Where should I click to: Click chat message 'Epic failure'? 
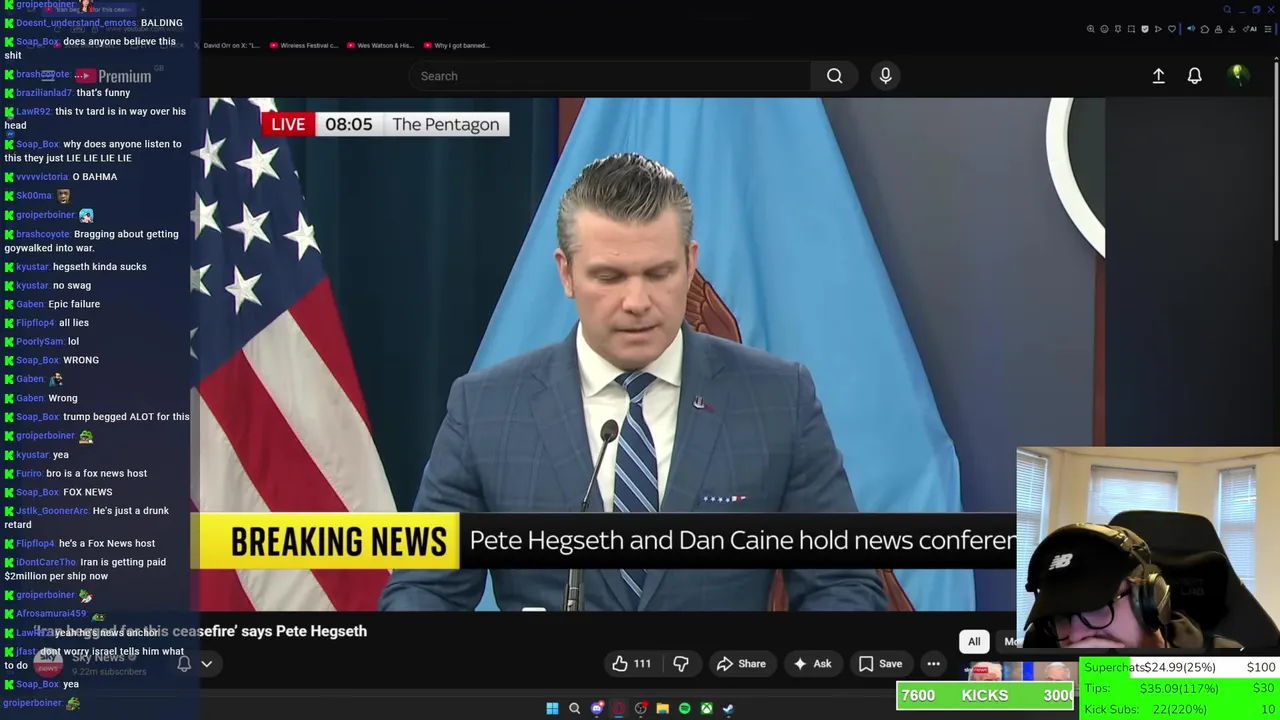tap(74, 304)
